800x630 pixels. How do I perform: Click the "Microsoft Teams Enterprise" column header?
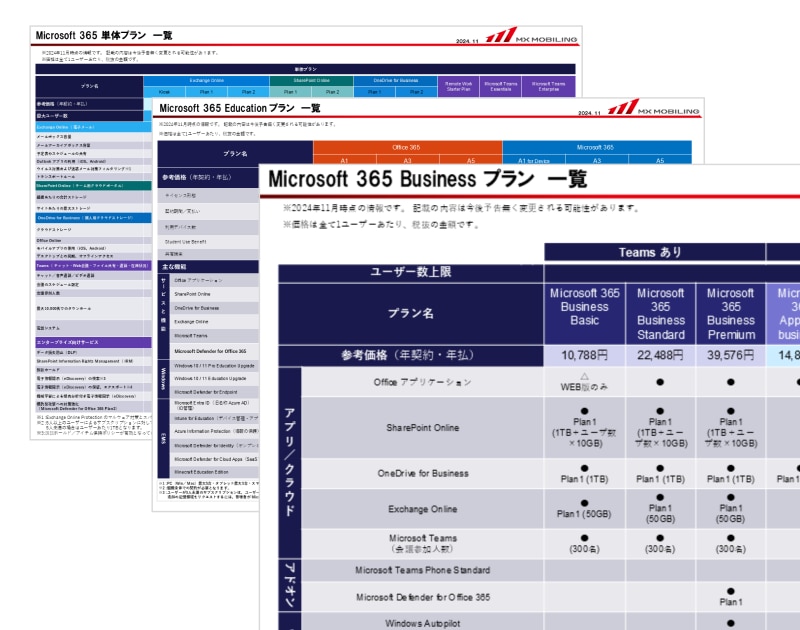(548, 86)
